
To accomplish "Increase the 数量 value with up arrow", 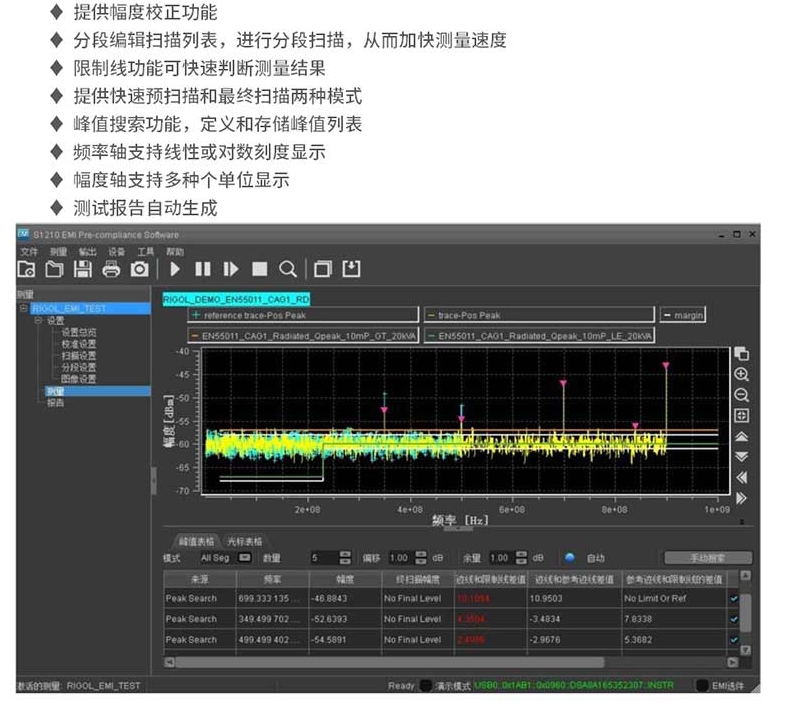I will coord(345,554).
